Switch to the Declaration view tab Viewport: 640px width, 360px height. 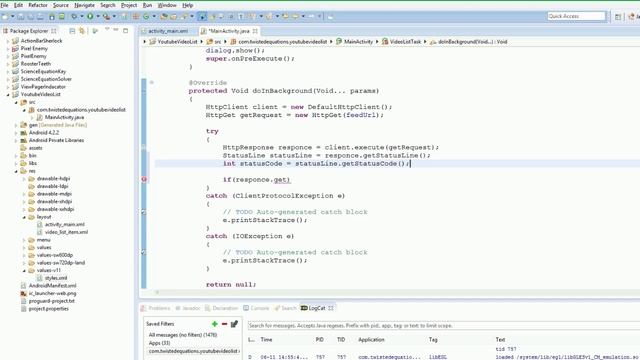222,308
